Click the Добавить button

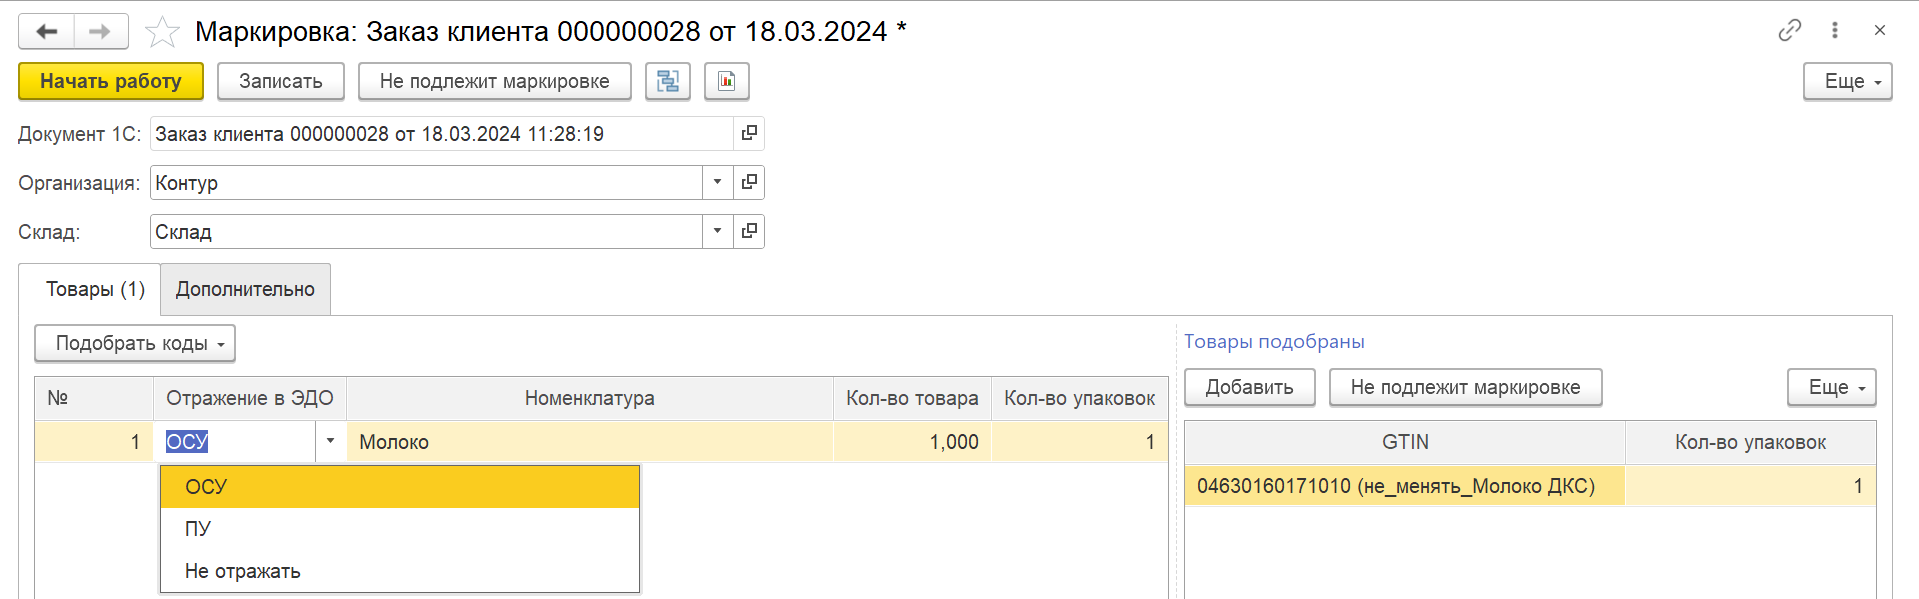[x=1250, y=387]
